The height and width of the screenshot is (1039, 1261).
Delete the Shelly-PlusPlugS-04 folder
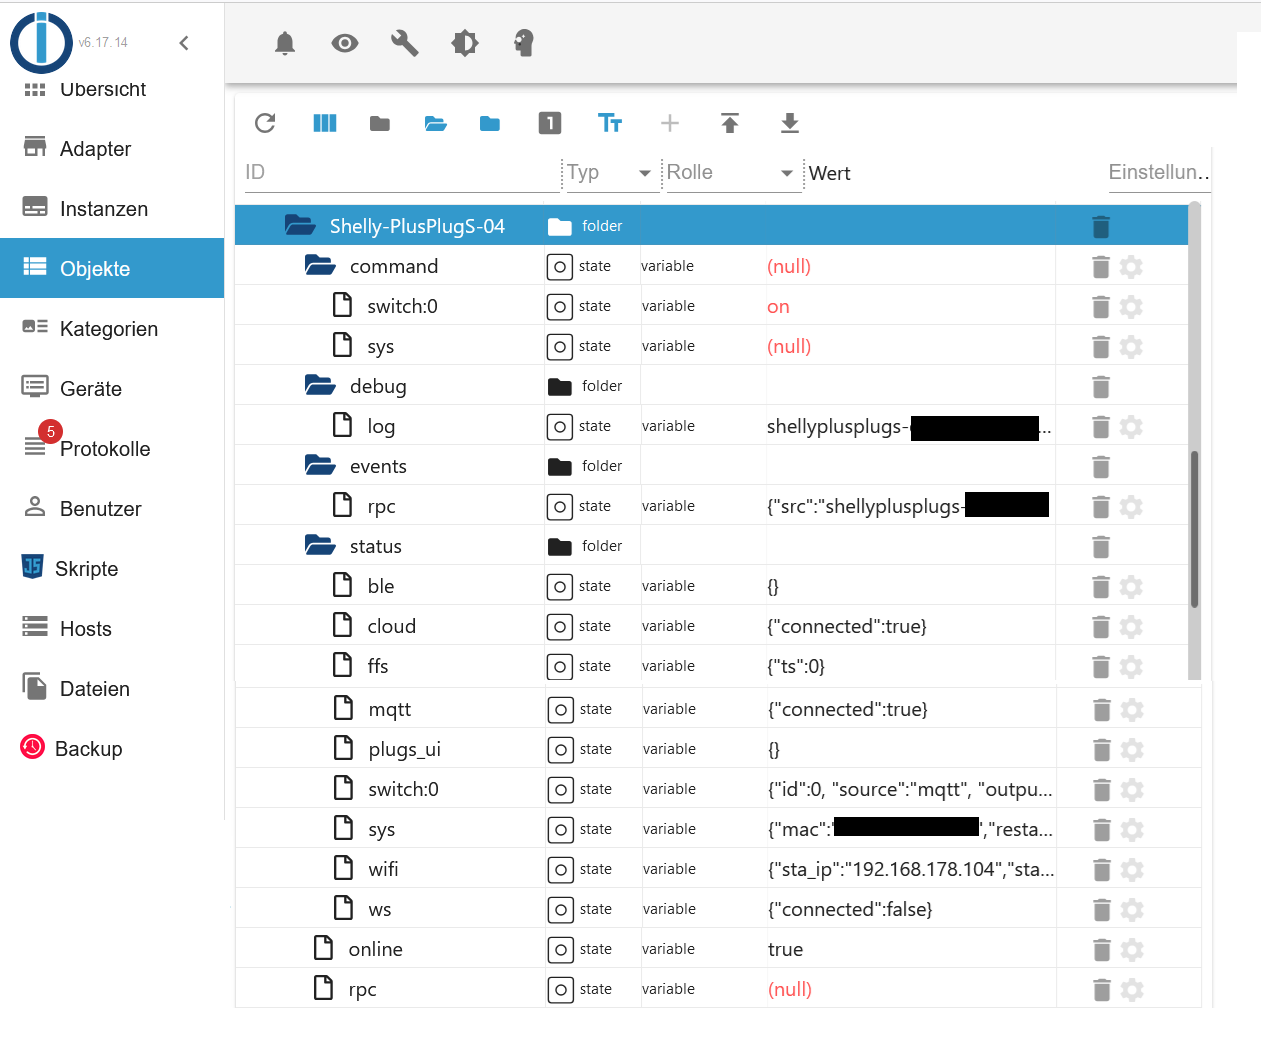coord(1101,227)
